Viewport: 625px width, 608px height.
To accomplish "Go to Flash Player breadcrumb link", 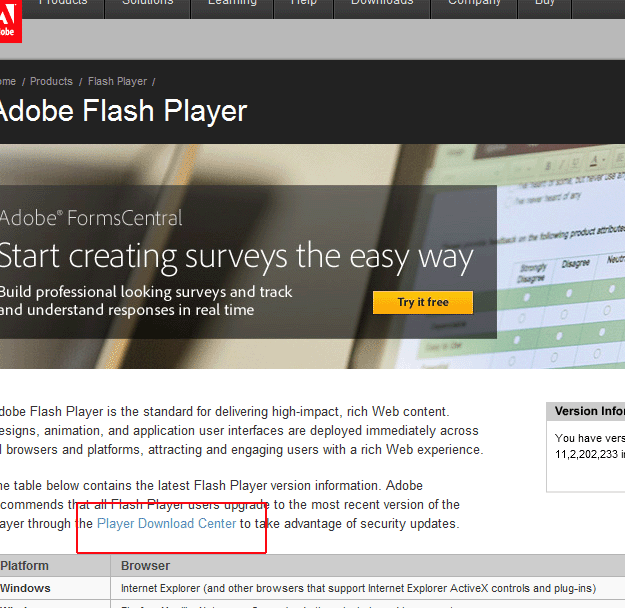I will [x=117, y=81].
